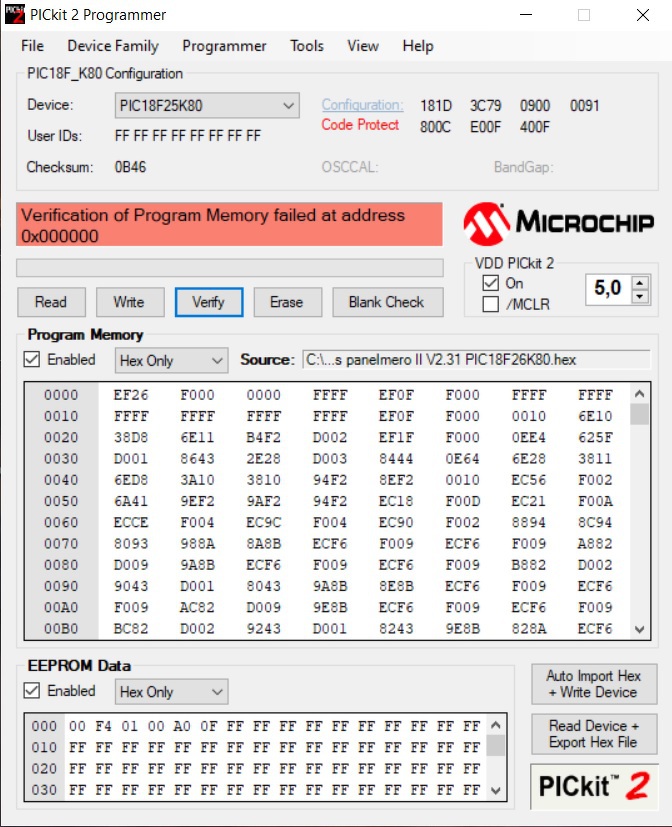Toggle the /MCLR checkbox
The height and width of the screenshot is (827, 672).
[x=491, y=304]
